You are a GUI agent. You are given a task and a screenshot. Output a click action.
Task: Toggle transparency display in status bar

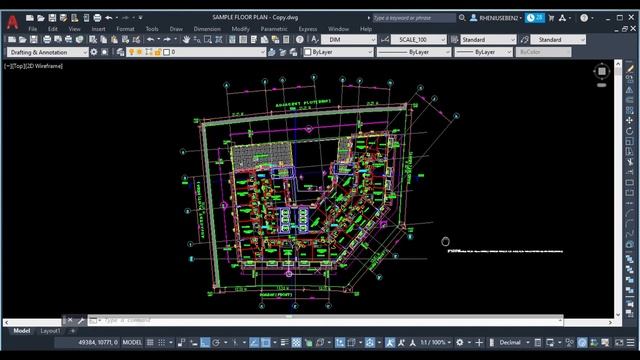tap(296, 342)
